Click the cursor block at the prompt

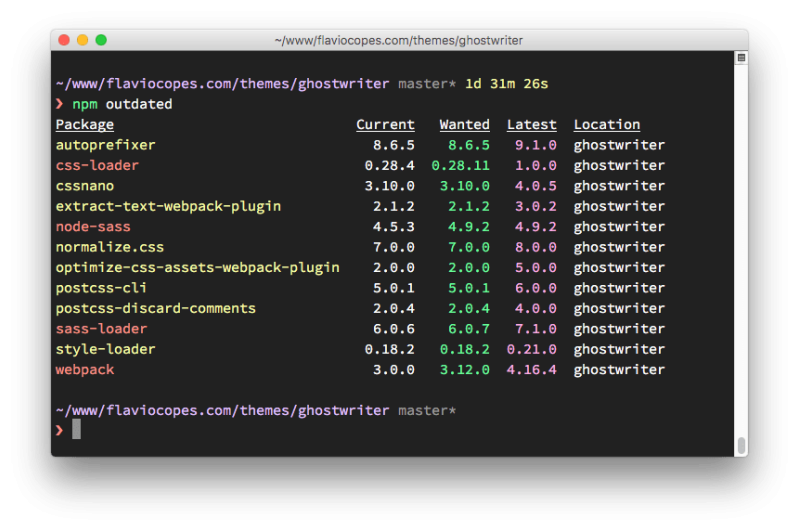coord(76,429)
